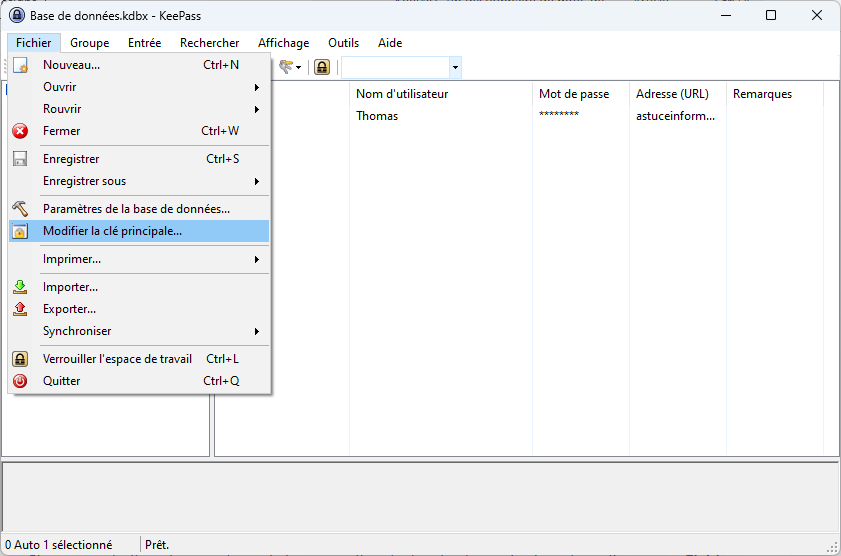Image resolution: width=841 pixels, height=556 pixels.
Task: Sort by Mot de passe column header
Action: click(581, 94)
